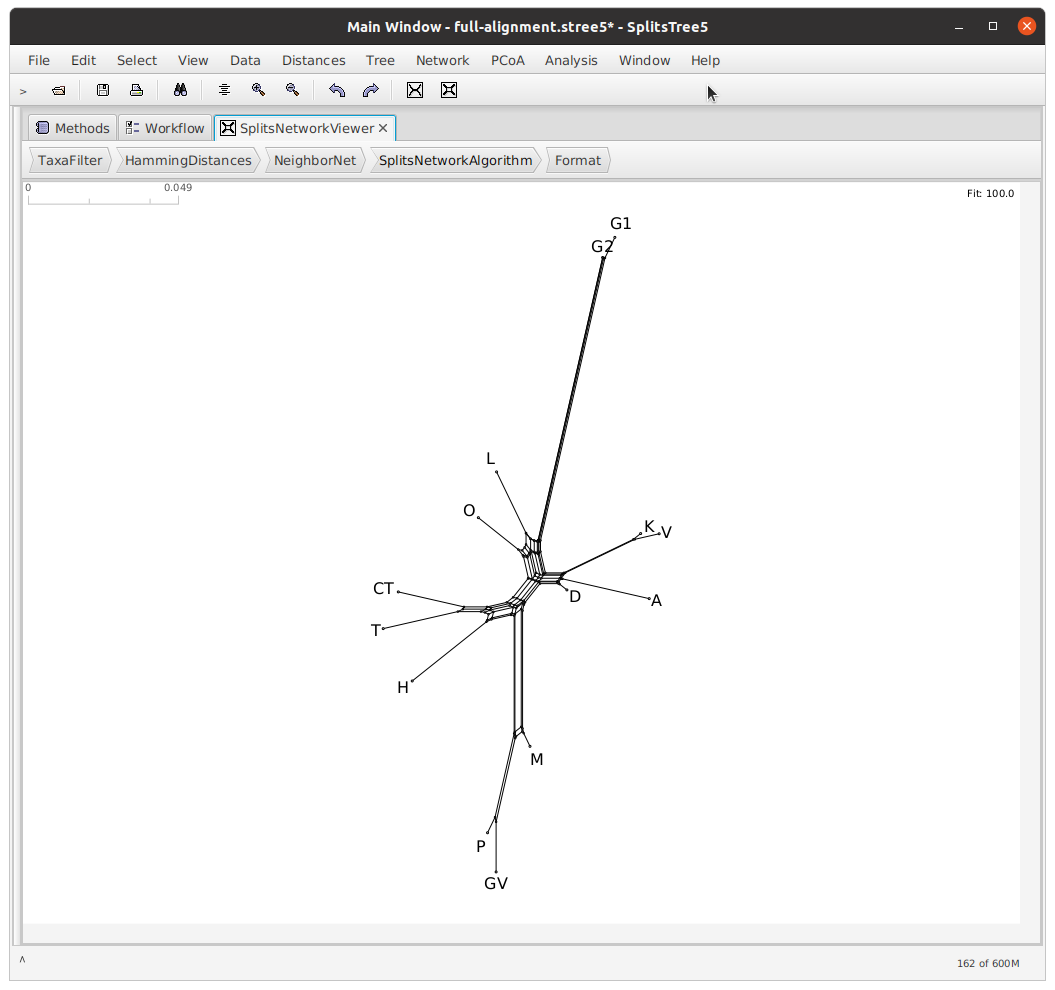Open Find using the binoculars icon

(180, 90)
